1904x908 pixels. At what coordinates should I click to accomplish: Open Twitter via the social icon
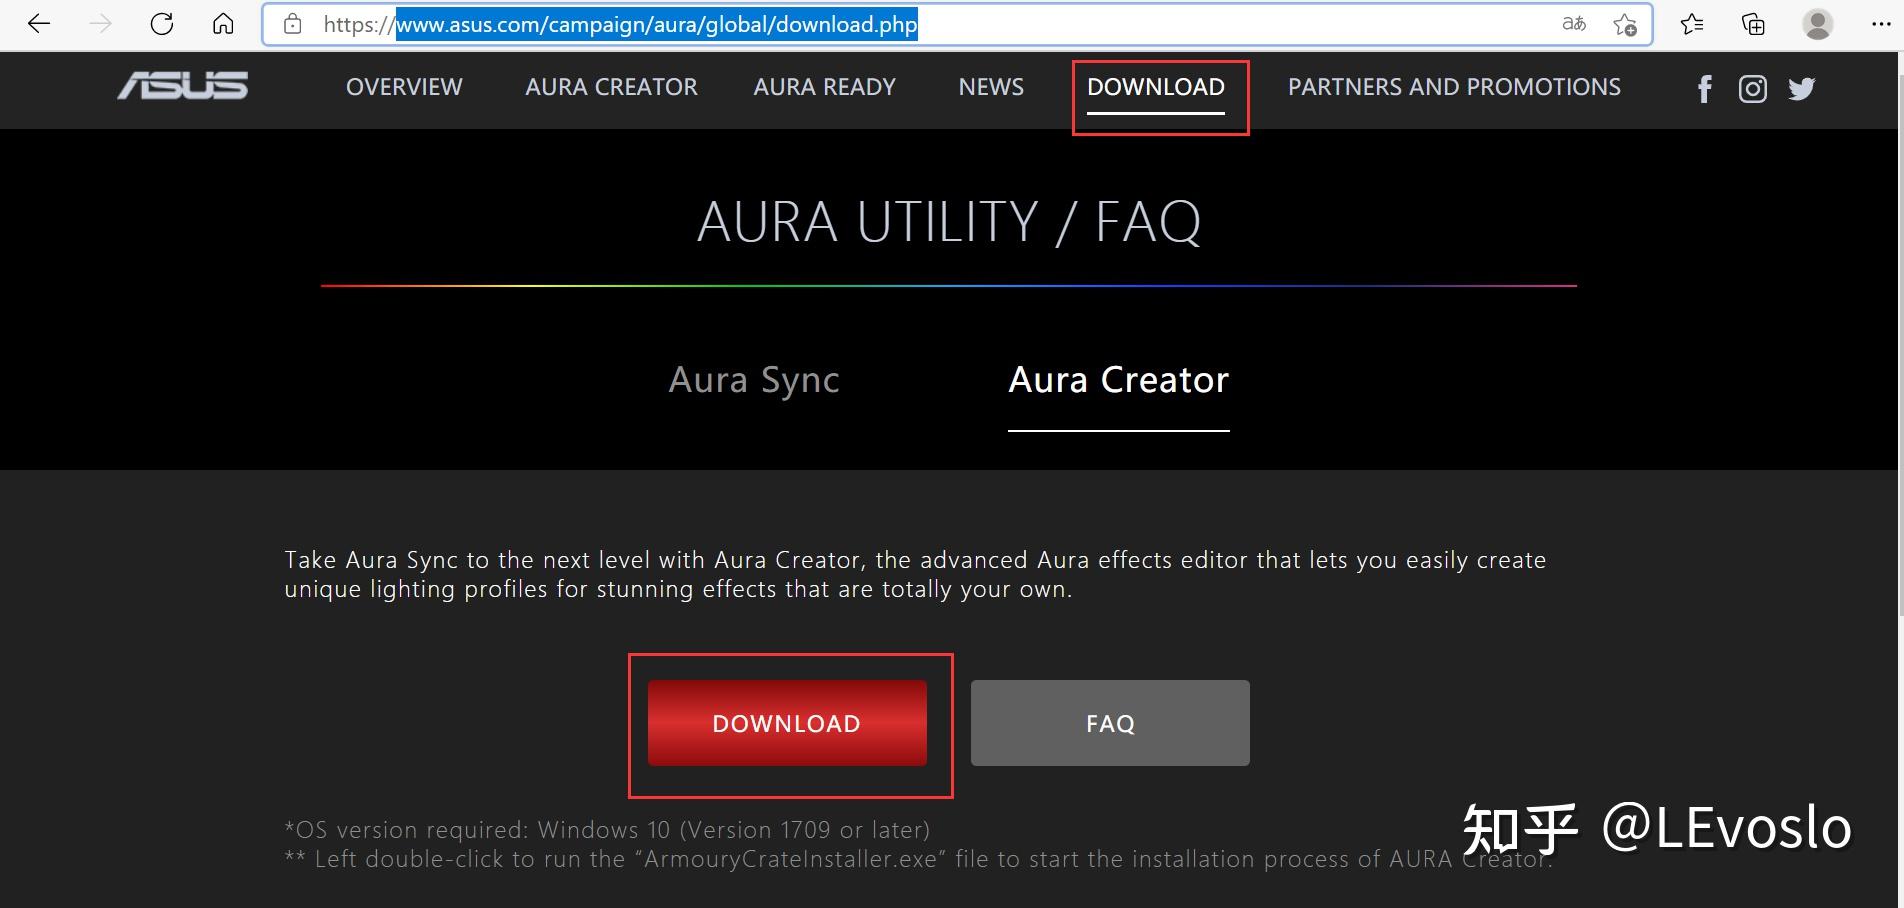(1801, 89)
